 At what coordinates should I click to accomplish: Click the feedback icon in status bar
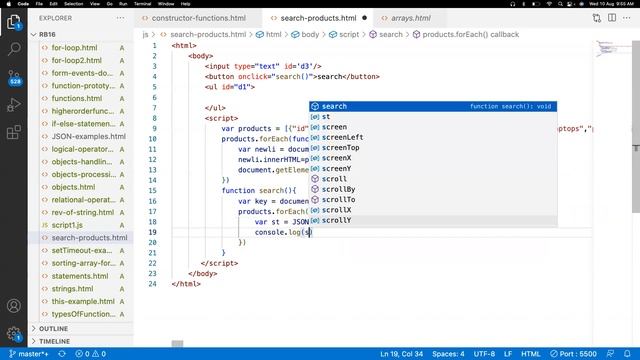(611, 354)
